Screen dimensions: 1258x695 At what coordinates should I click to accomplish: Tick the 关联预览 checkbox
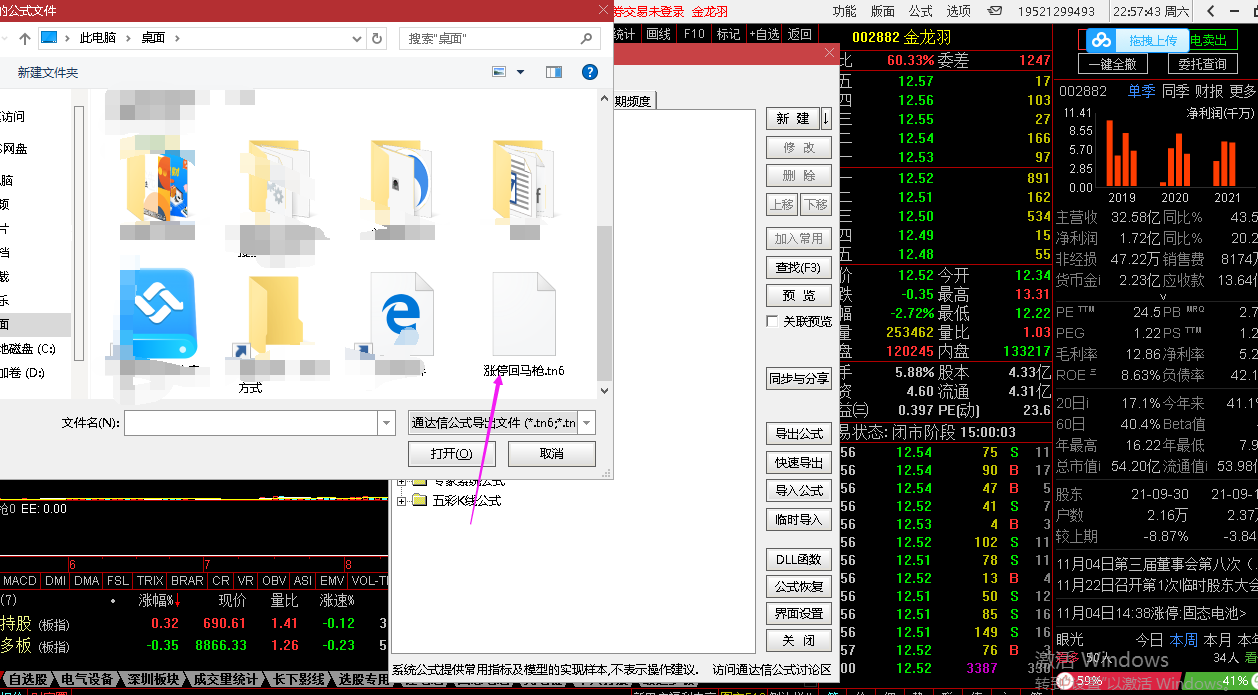[x=772, y=322]
